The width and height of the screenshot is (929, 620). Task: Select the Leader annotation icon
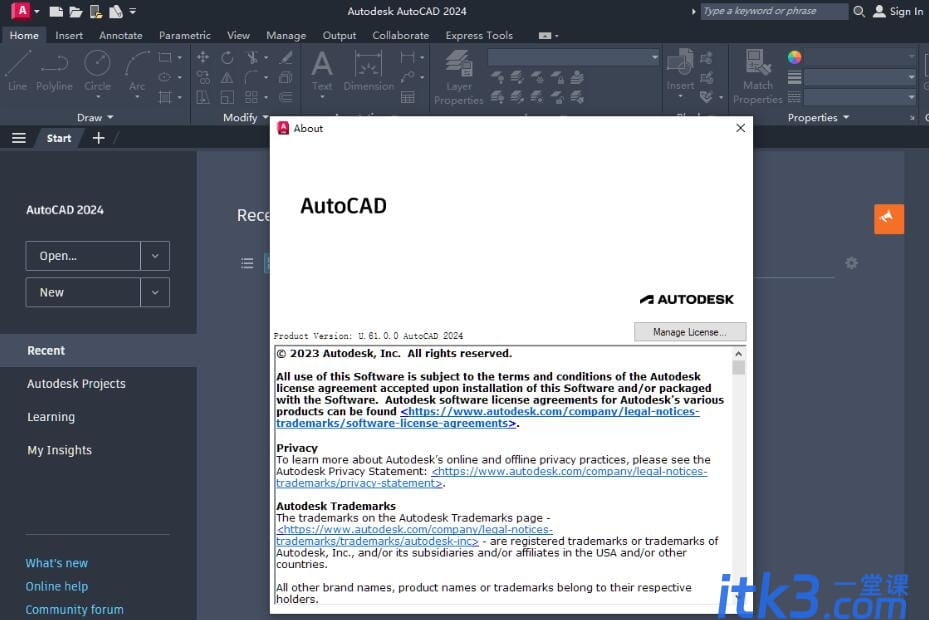point(408,77)
